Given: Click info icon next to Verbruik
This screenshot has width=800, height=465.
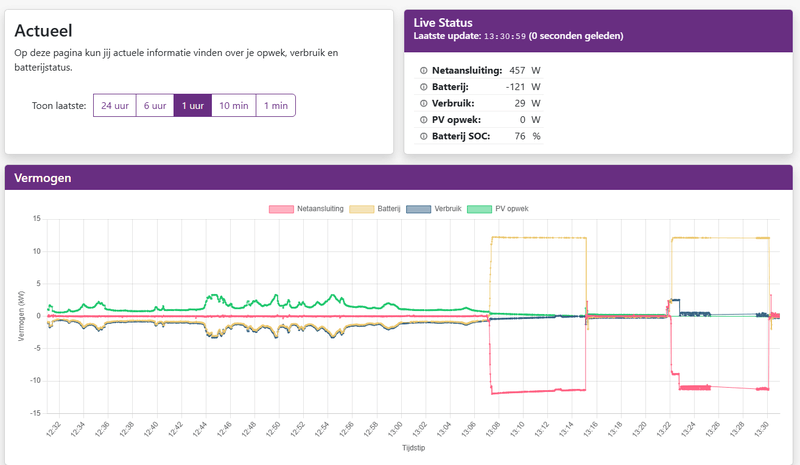Looking at the screenshot, I should [423, 104].
